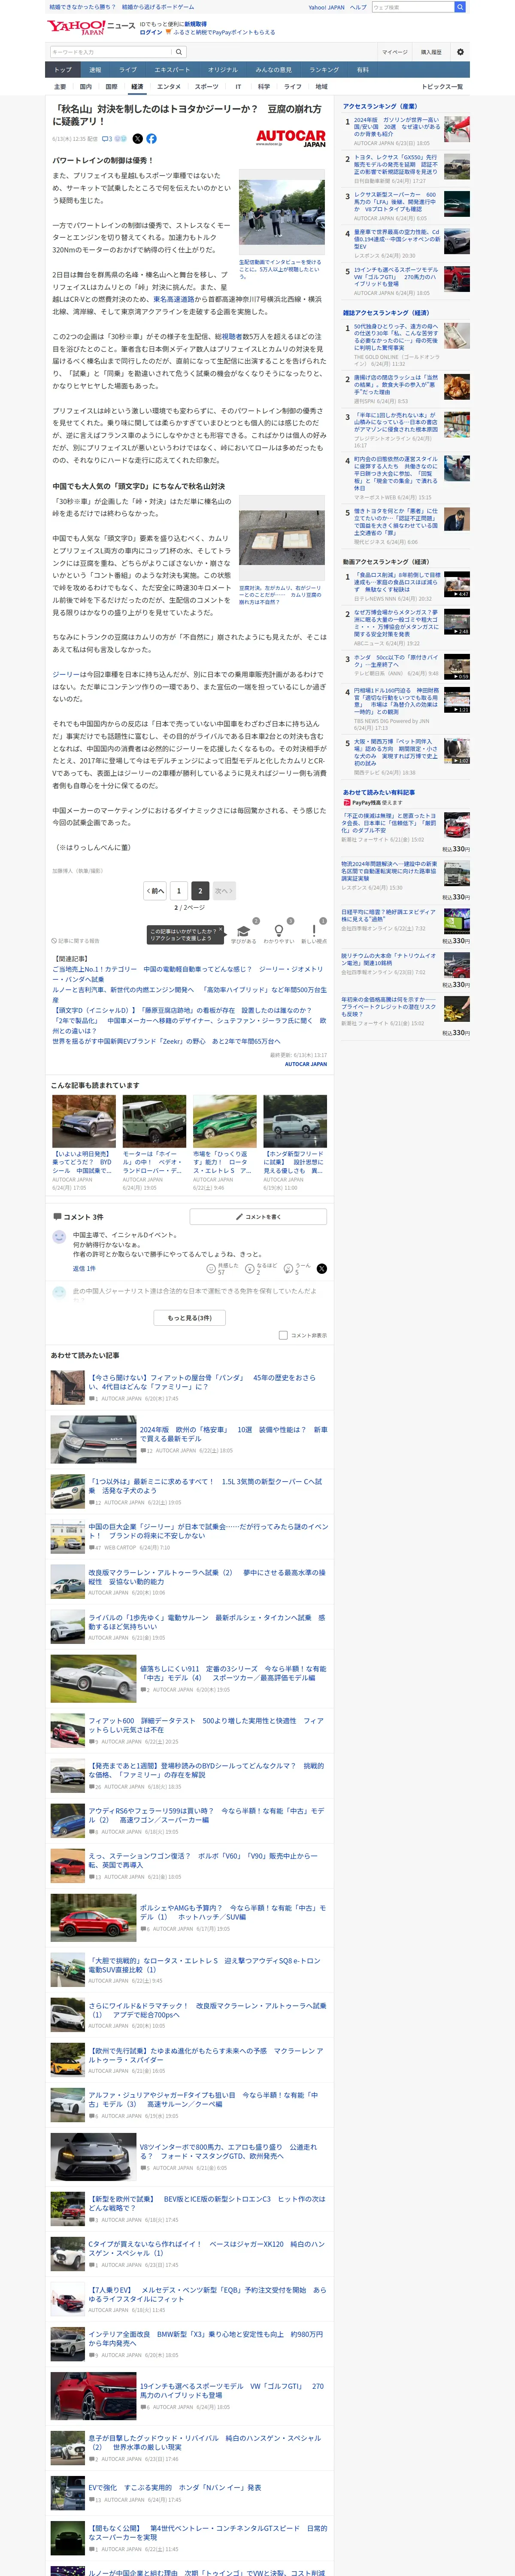Open マイページ button

coord(394,52)
